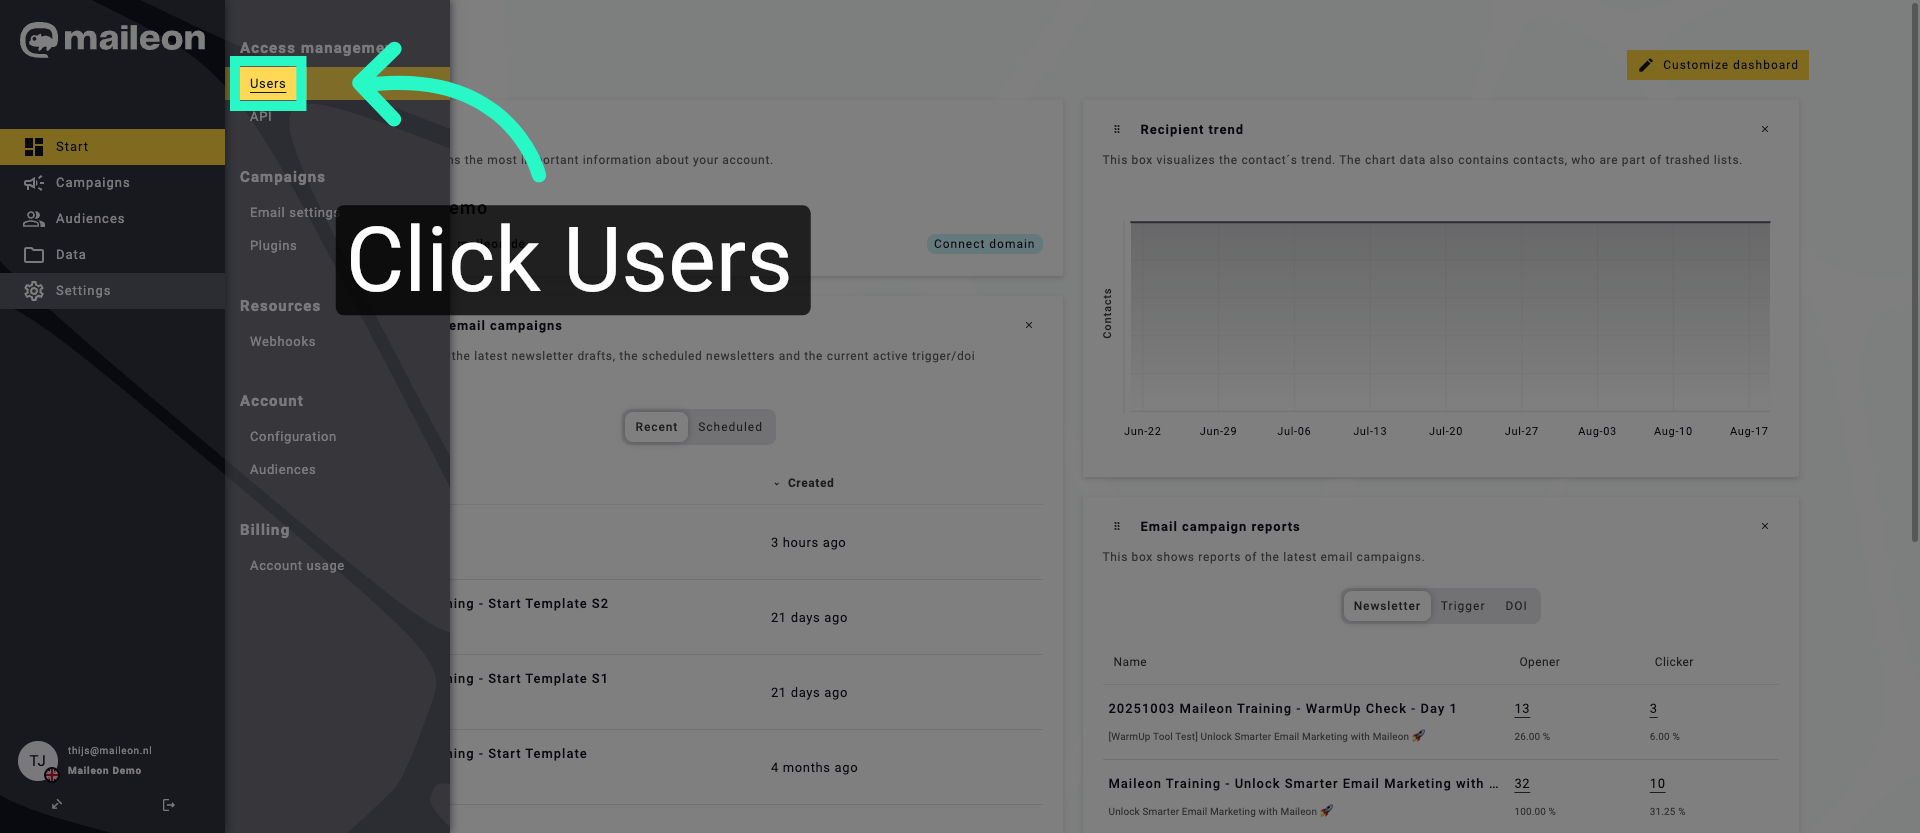Select Newsletter reports tab
This screenshot has width=1920, height=833.
pyautogui.click(x=1387, y=606)
